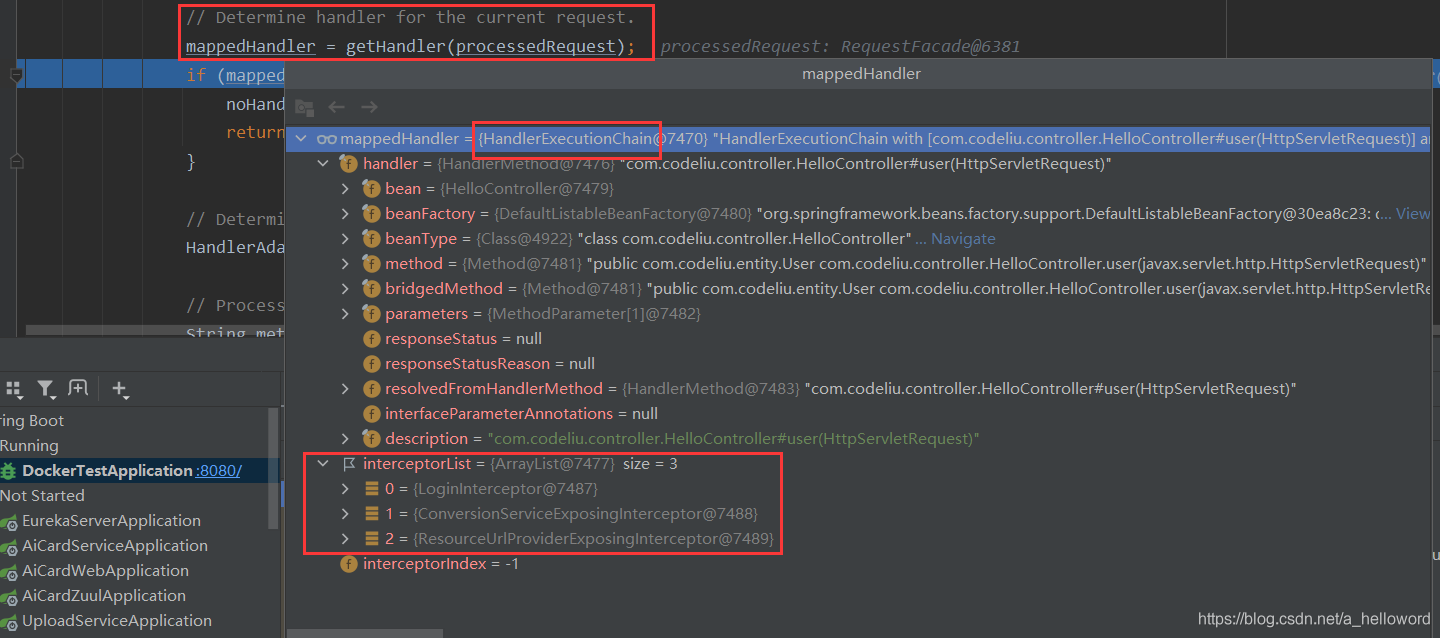Select the Not Started group in services
This screenshot has width=1440, height=638.
point(42,496)
